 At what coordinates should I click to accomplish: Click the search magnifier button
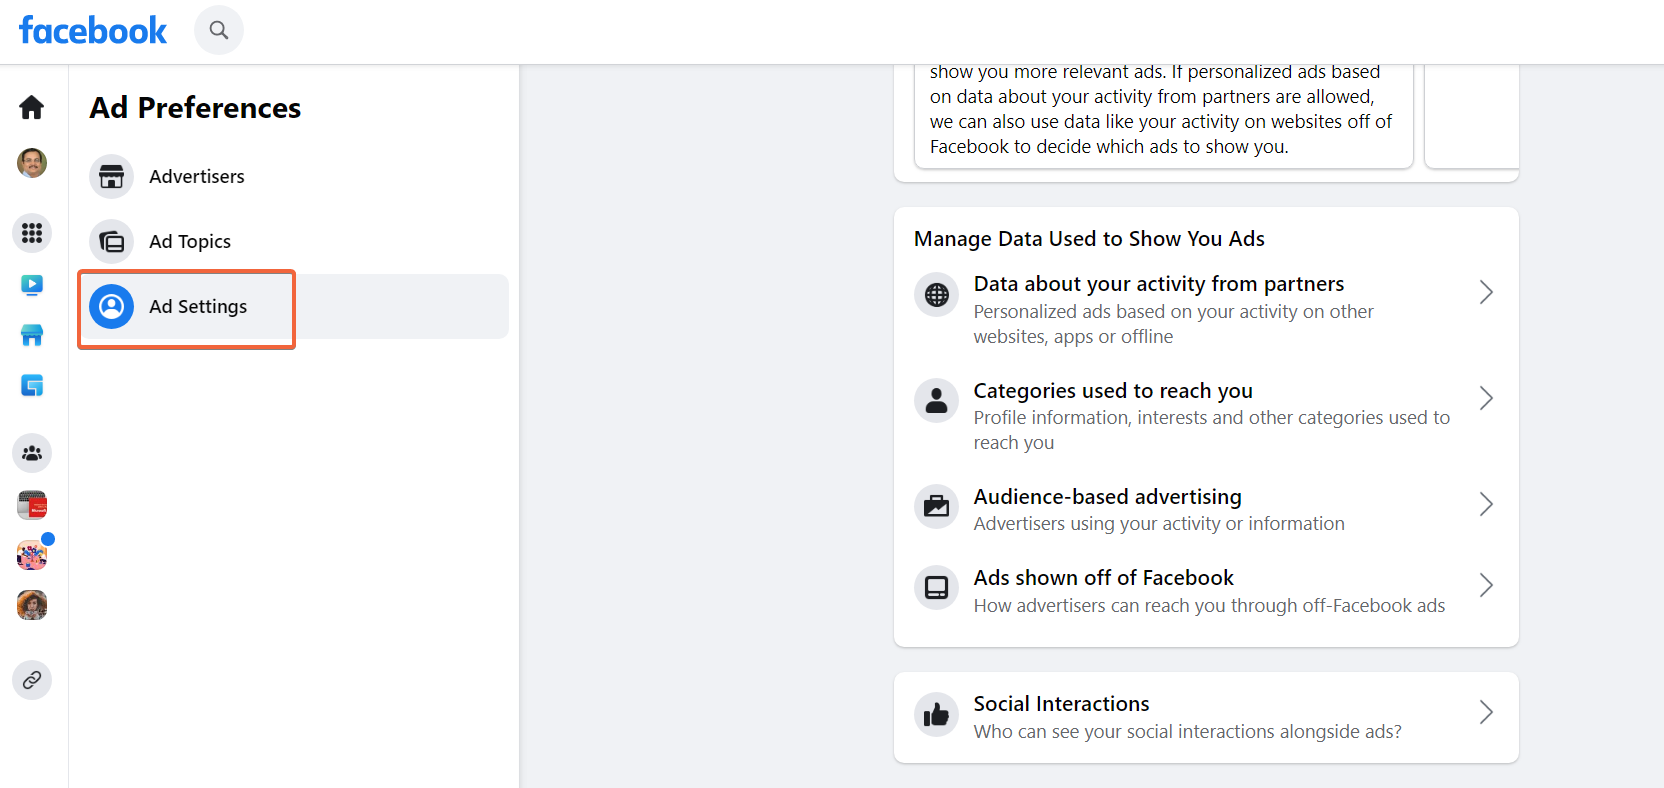(219, 30)
